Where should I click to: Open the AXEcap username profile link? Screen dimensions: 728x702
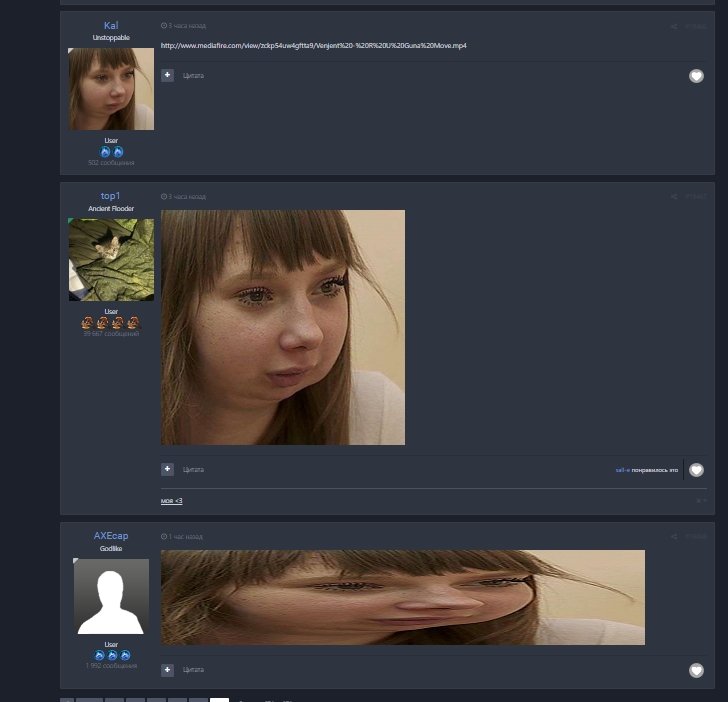(111, 536)
